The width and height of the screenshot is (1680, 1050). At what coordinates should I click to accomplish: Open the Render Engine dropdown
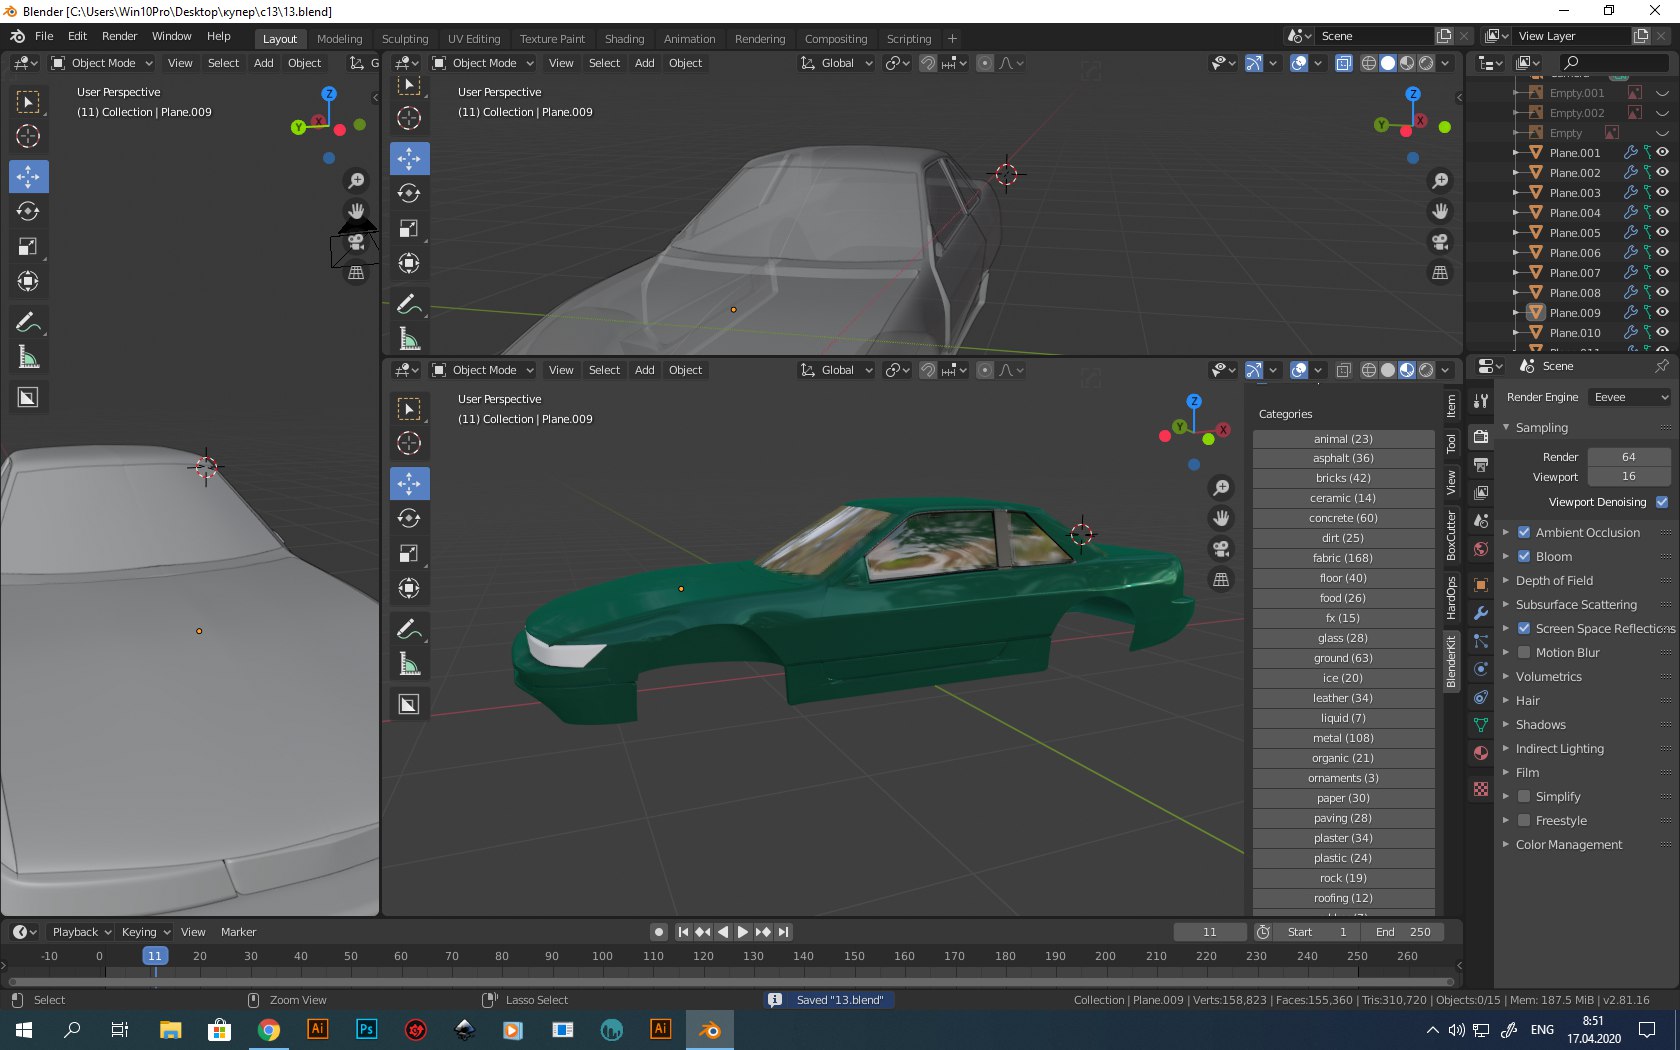1629,397
